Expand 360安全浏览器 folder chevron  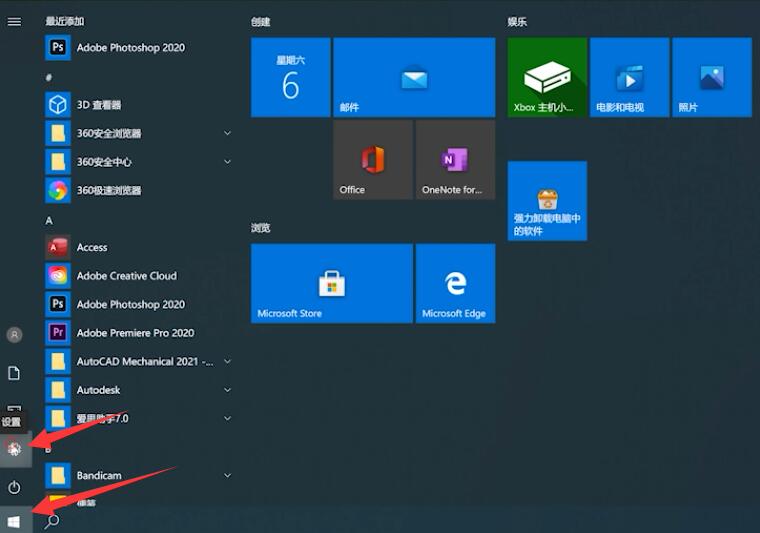point(227,133)
